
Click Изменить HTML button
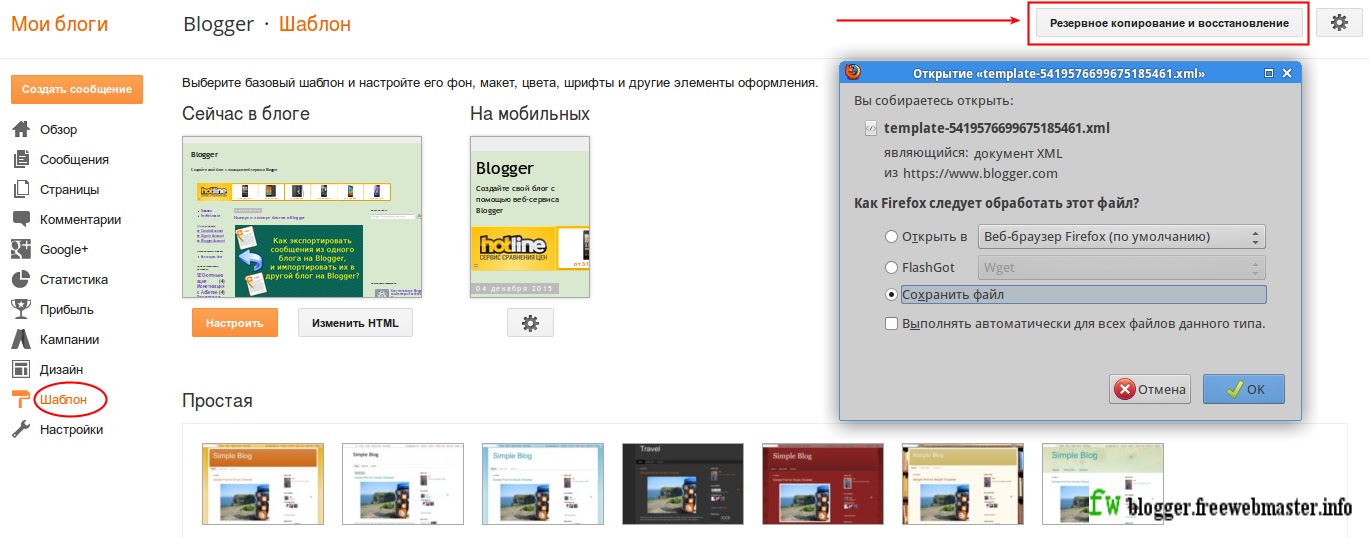(x=355, y=323)
